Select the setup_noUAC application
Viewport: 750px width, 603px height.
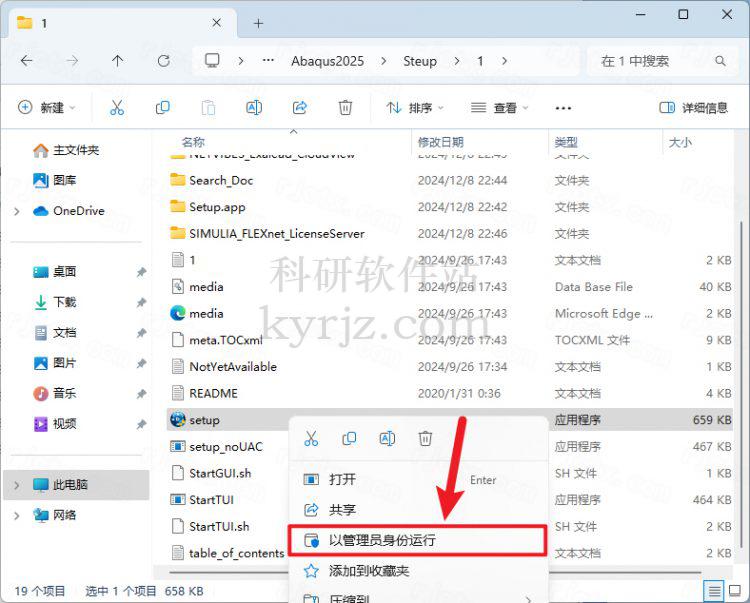228,447
